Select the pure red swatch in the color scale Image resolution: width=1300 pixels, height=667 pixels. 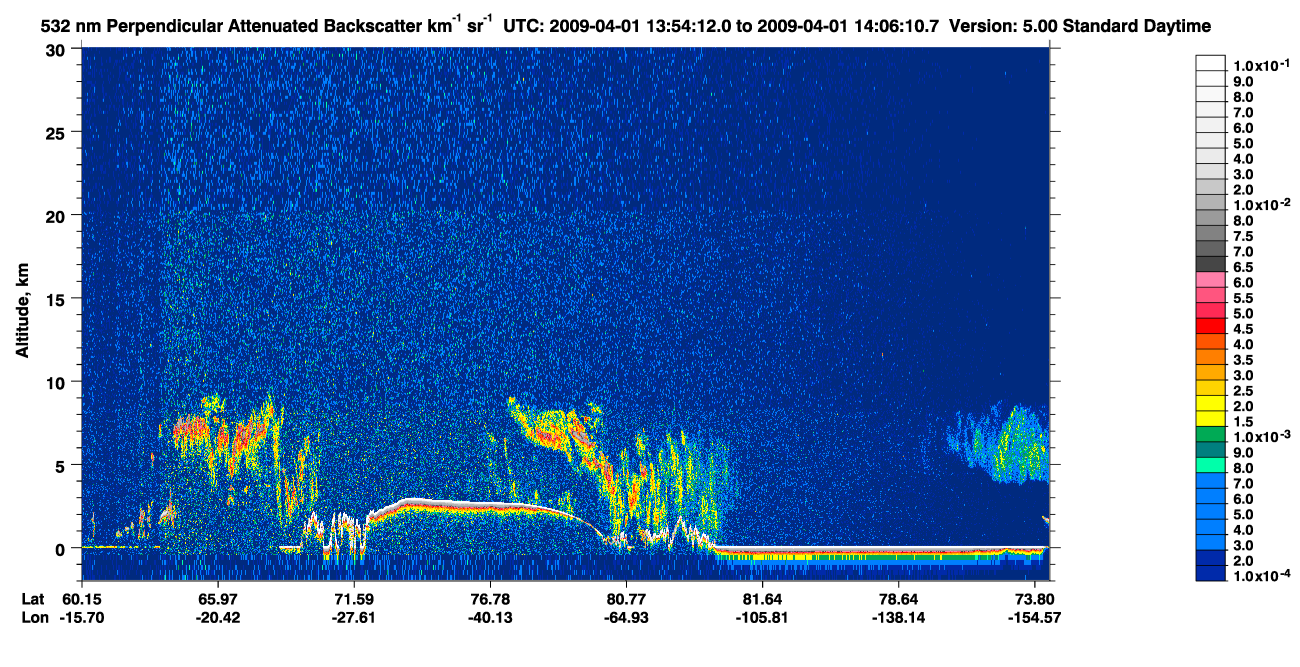(x=1210, y=326)
